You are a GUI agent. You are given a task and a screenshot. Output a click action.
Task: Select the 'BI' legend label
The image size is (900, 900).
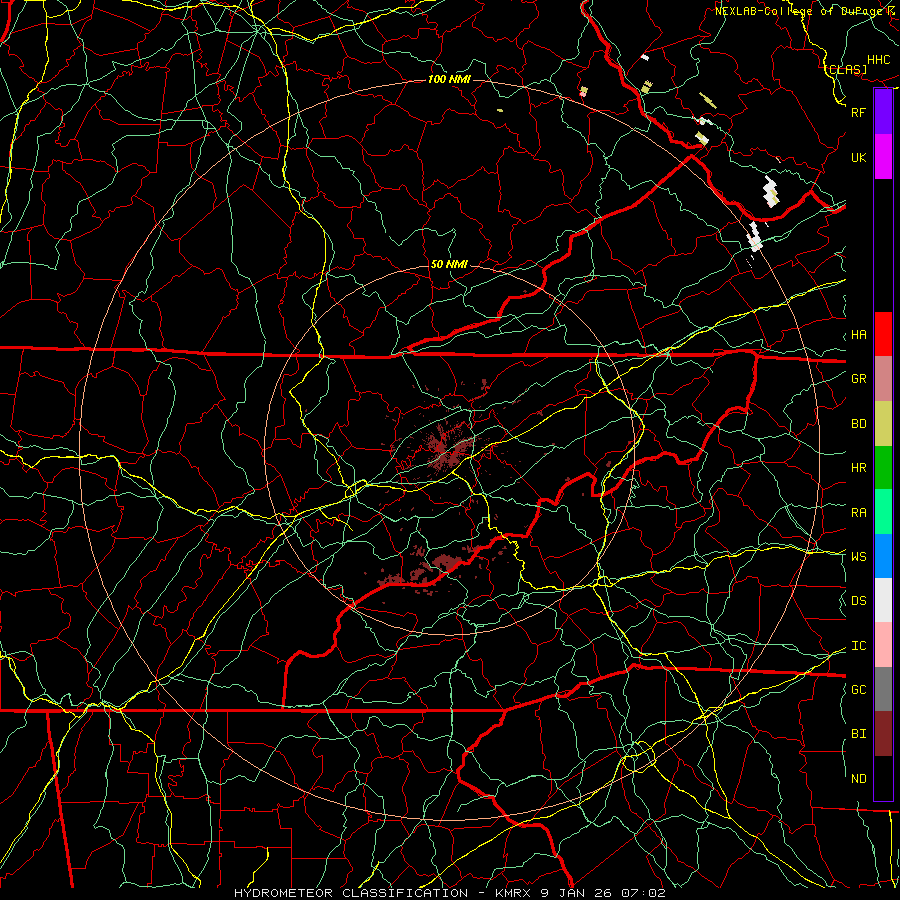click(858, 734)
